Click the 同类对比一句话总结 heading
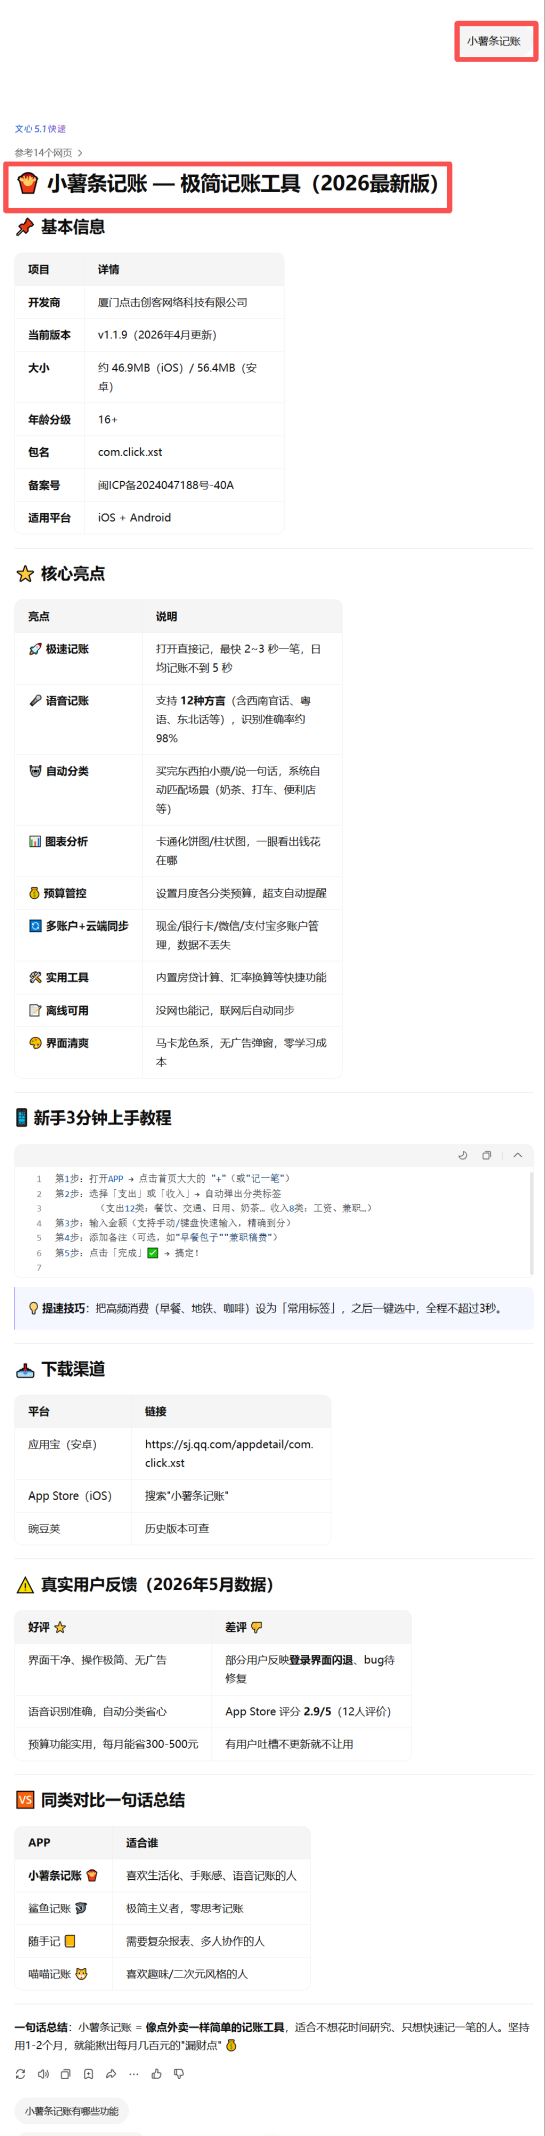Screen dimensions: 545x2136 100,1800
